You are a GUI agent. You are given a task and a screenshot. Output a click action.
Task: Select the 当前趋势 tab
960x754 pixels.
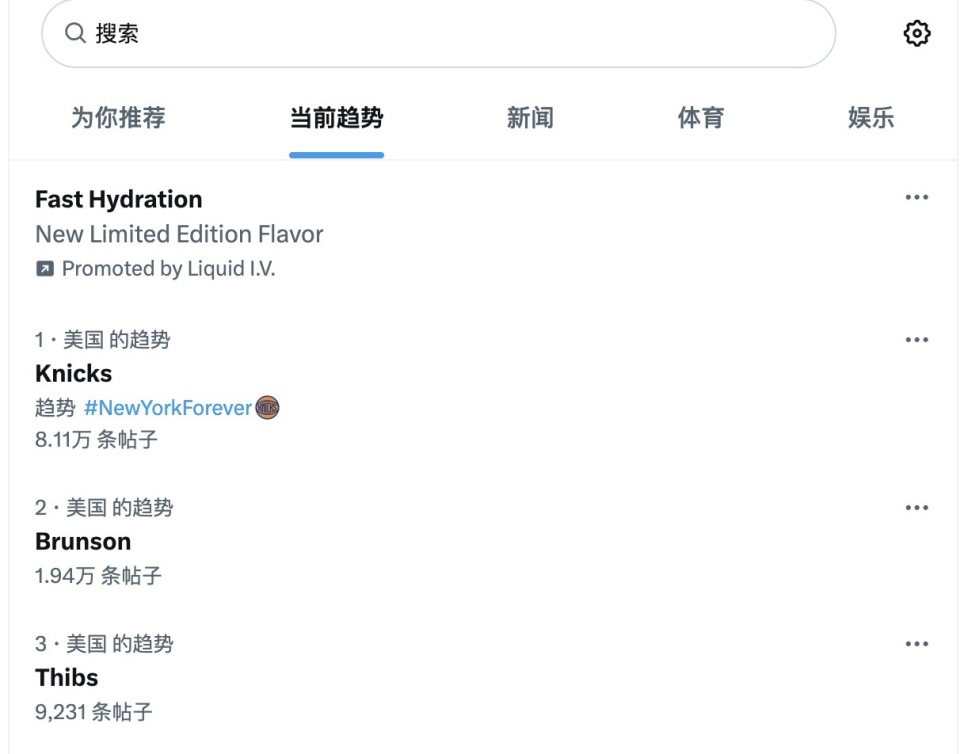[337, 118]
